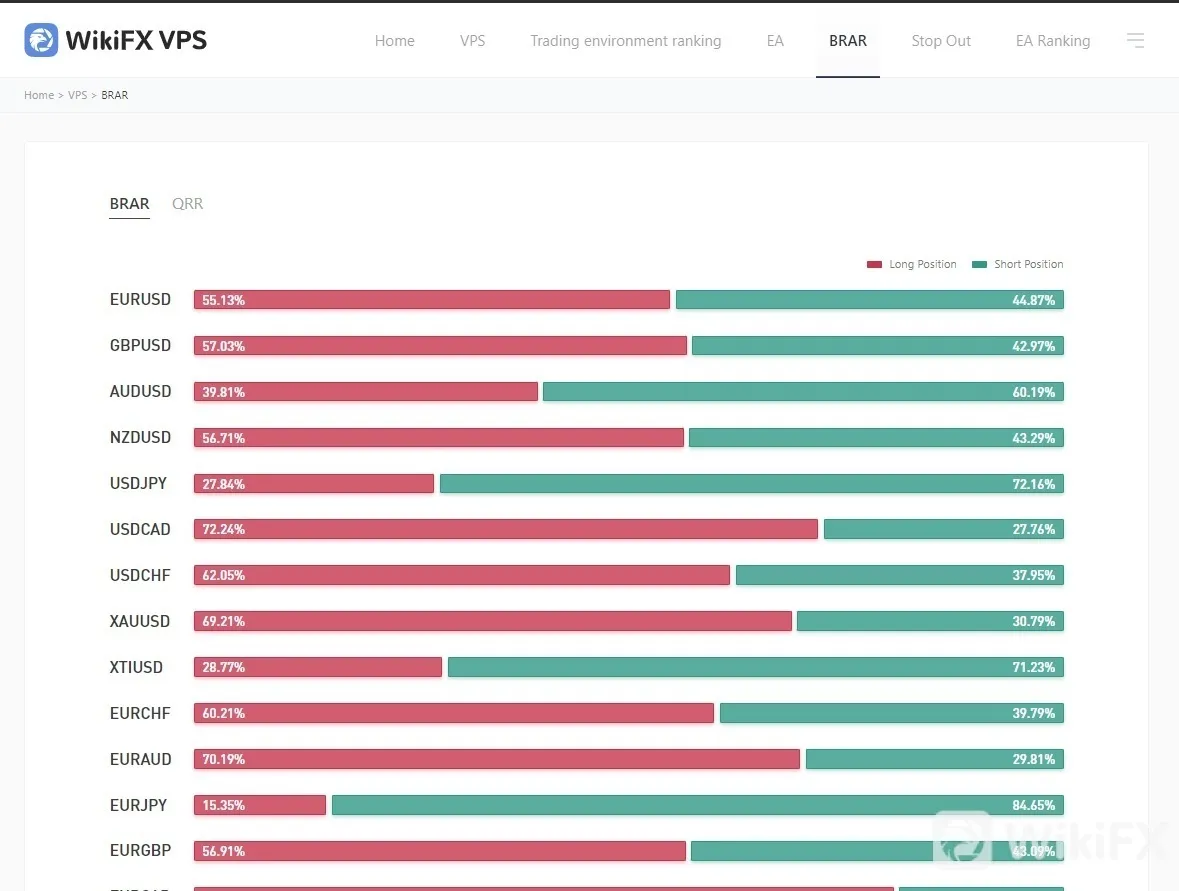Navigate to EA Ranking
1179x891 pixels.
pyautogui.click(x=1053, y=41)
